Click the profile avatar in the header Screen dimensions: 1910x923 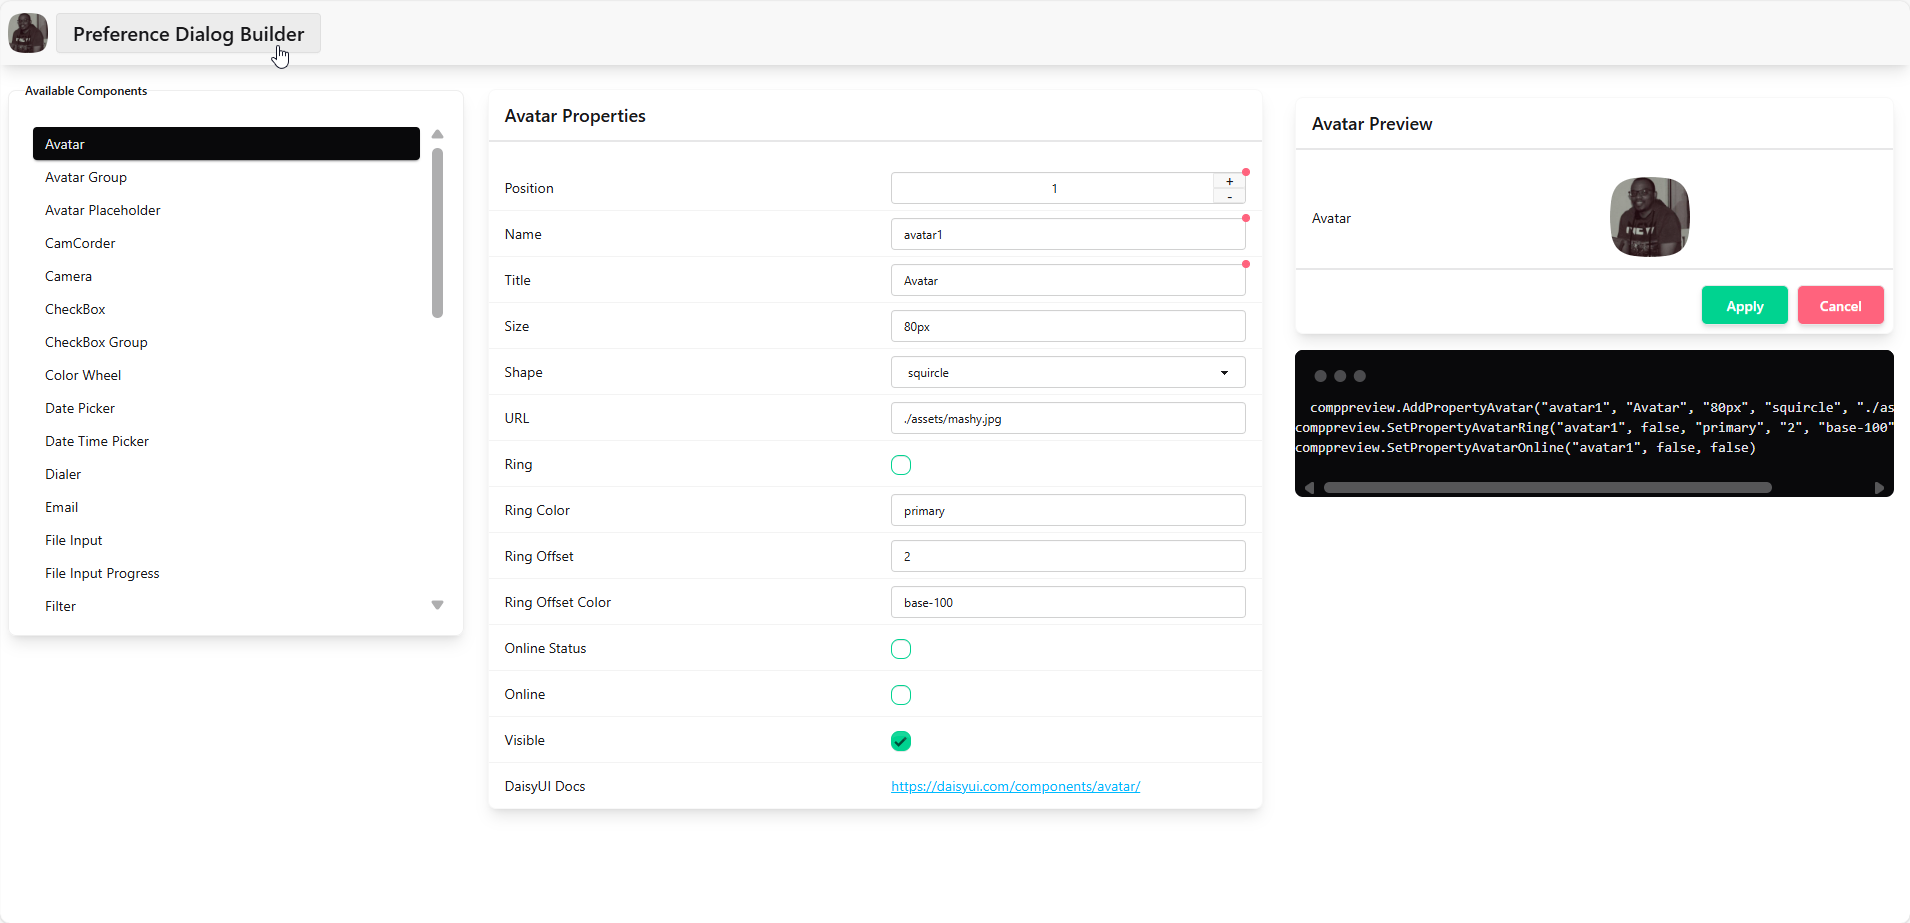pos(28,33)
